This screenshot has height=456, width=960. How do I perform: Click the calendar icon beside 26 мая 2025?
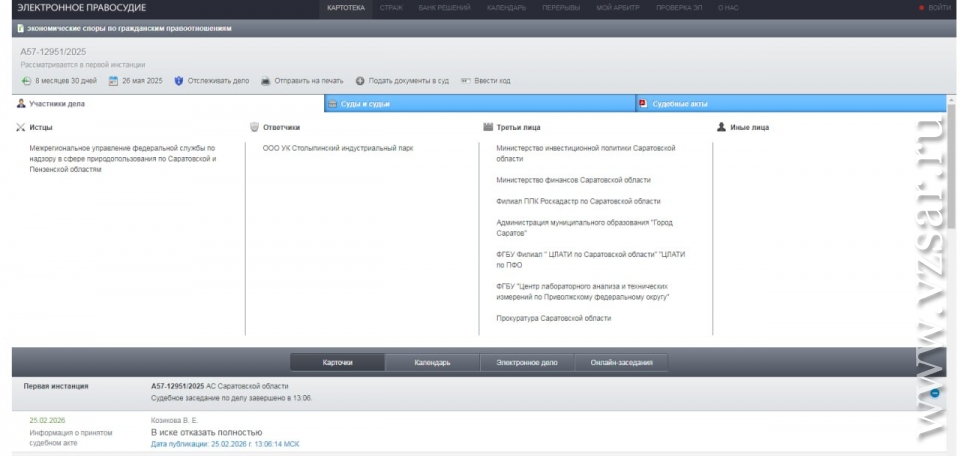(113, 81)
